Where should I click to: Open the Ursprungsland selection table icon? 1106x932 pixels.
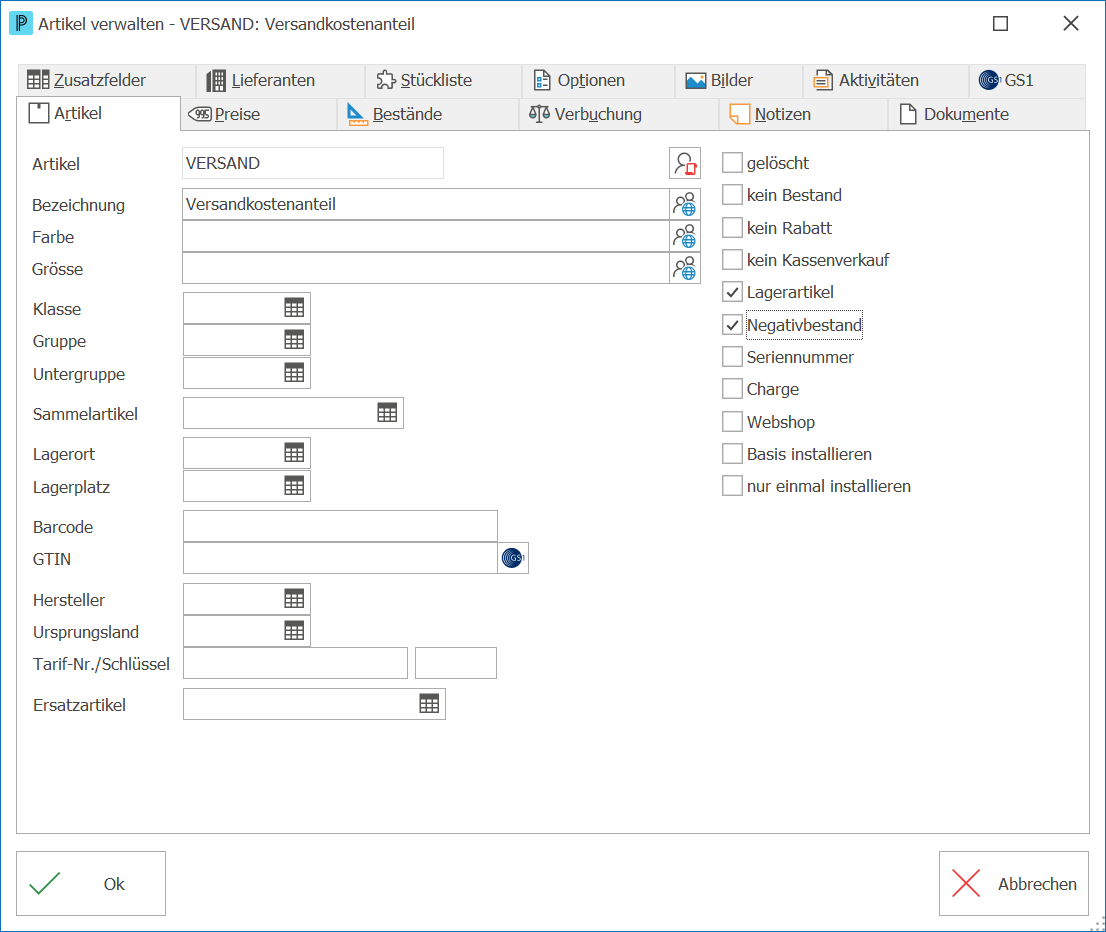pos(294,631)
